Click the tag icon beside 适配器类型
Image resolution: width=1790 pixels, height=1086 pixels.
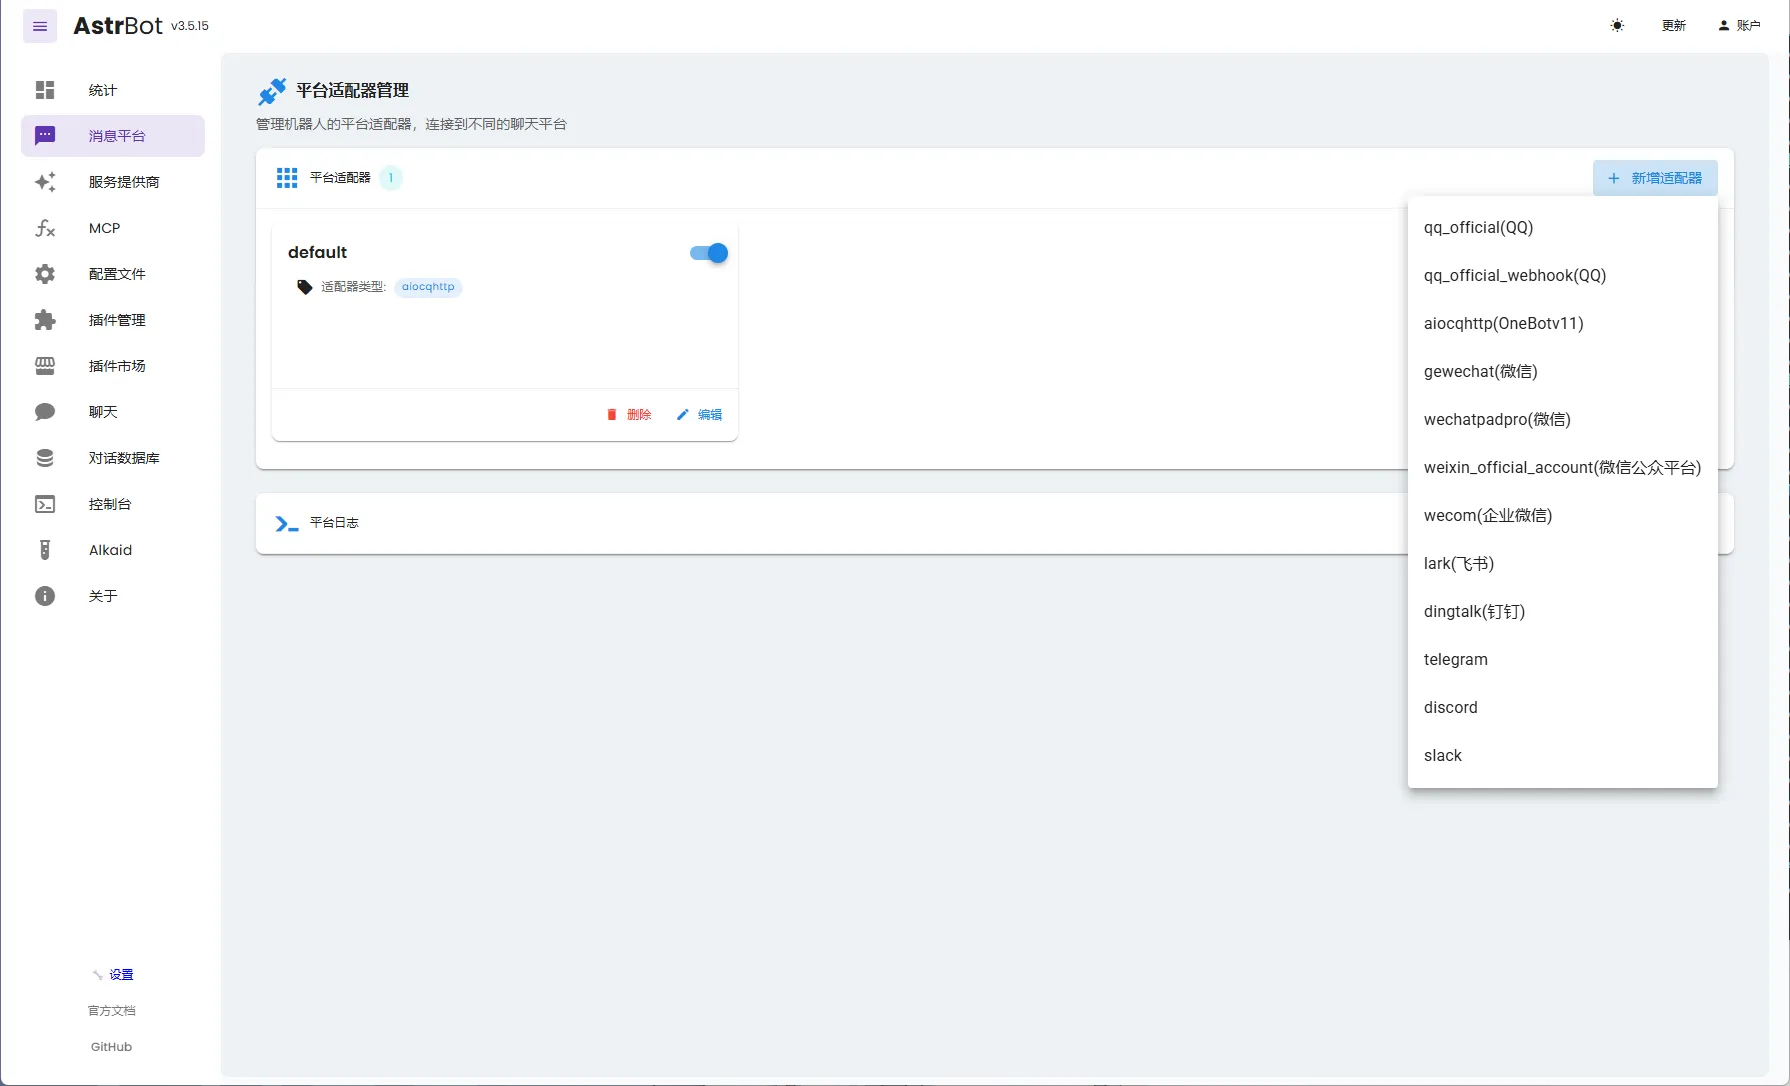click(x=305, y=287)
